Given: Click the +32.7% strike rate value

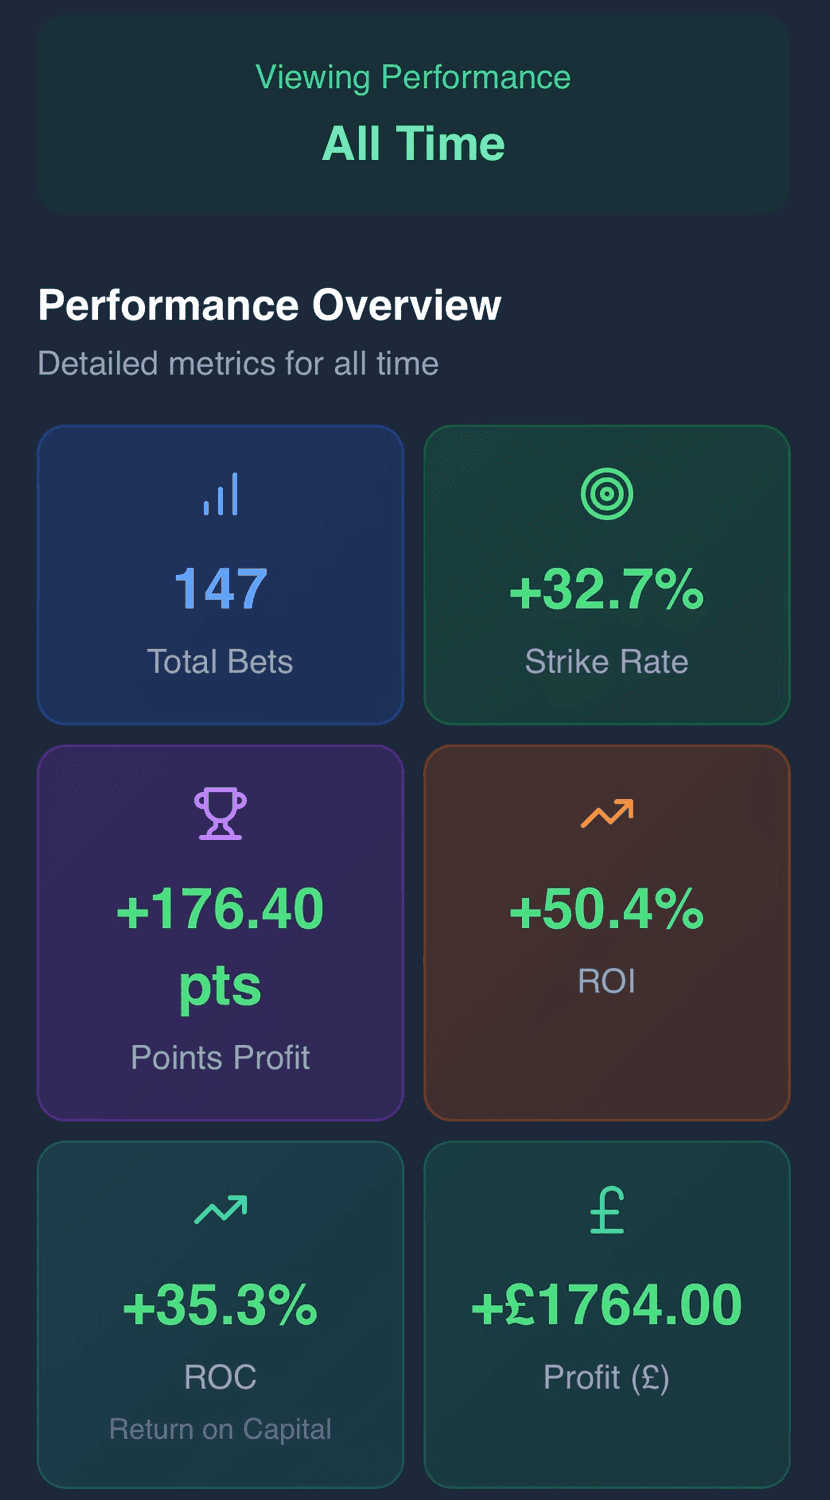Looking at the screenshot, I should 607,589.
